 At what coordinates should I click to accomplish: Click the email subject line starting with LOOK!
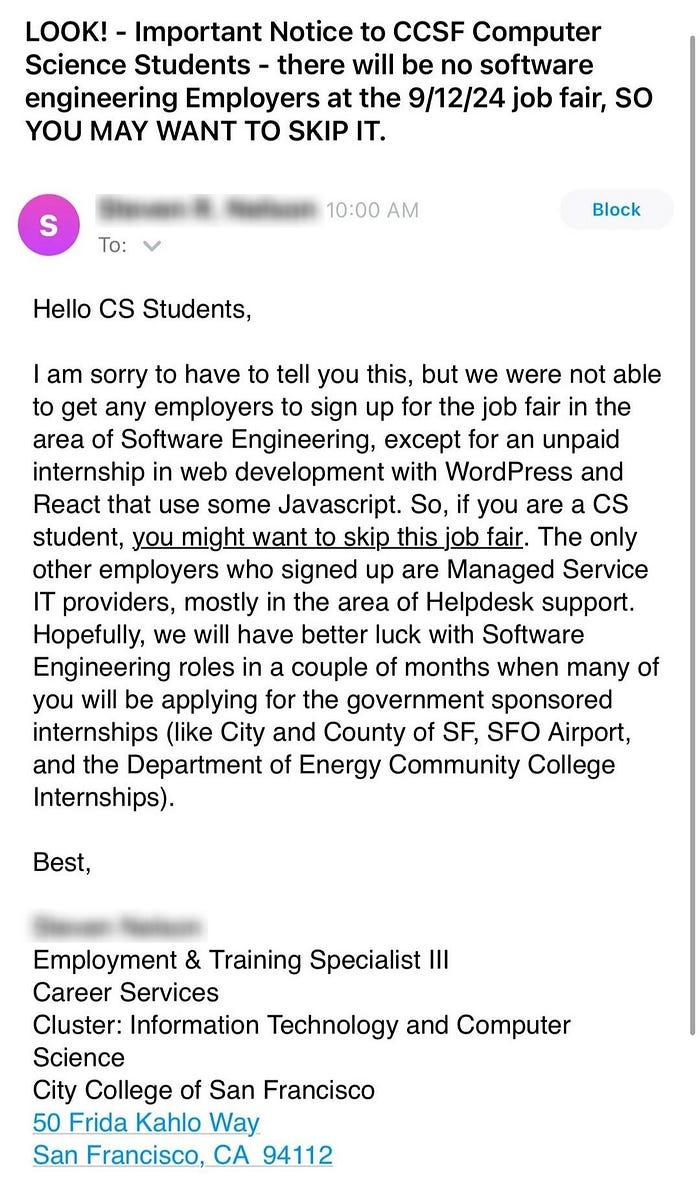[314, 82]
